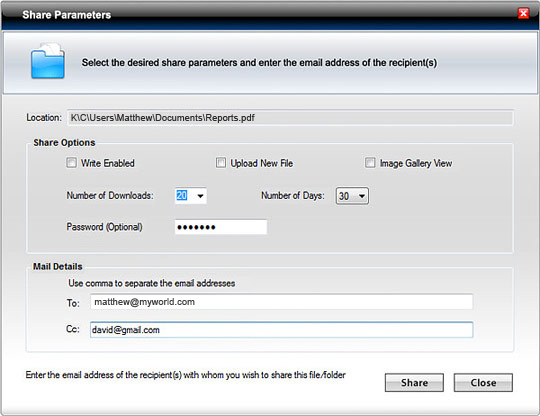
Task: Select the highlighted 20 downloads value
Action: pos(182,196)
